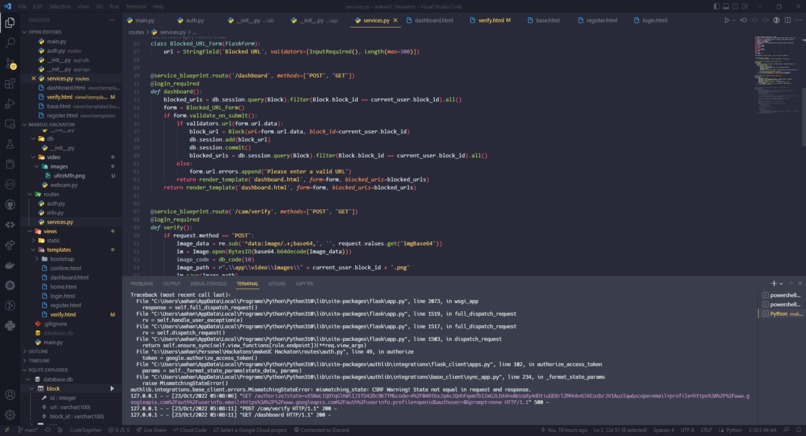Toggle Panel layout icon in title bar
This screenshot has width=806, height=436.
click(726, 7)
